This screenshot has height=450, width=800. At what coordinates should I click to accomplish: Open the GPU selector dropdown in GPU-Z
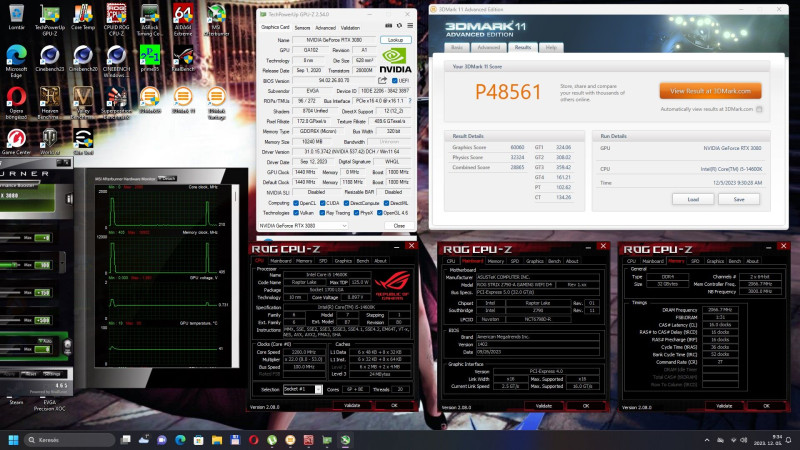click(x=303, y=226)
